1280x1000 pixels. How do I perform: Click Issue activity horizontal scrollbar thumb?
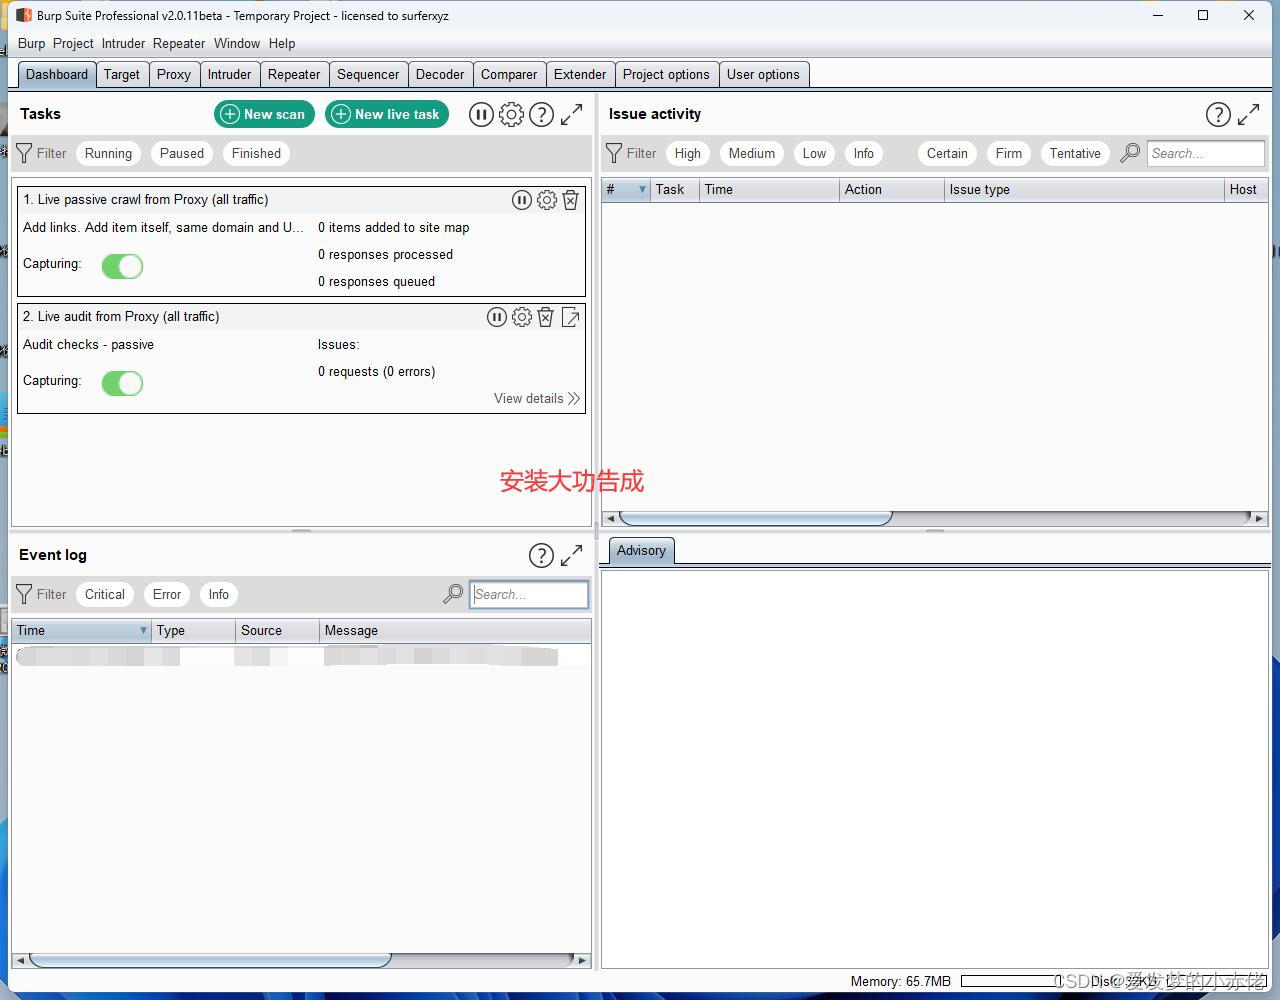pos(755,518)
